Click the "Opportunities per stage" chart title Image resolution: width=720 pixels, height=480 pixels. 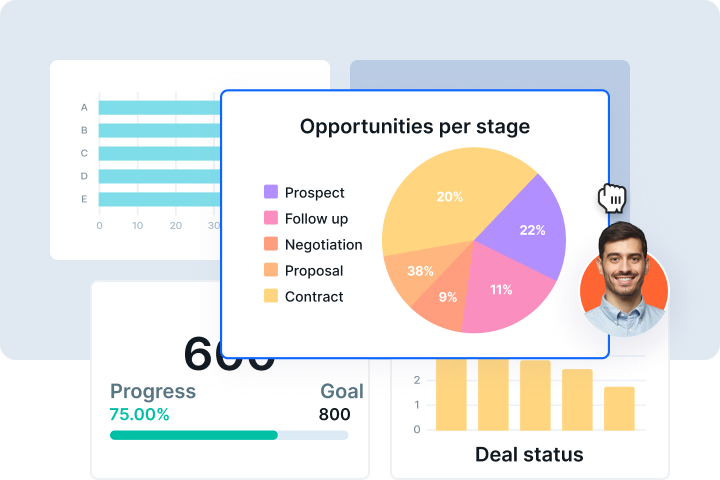tap(415, 127)
